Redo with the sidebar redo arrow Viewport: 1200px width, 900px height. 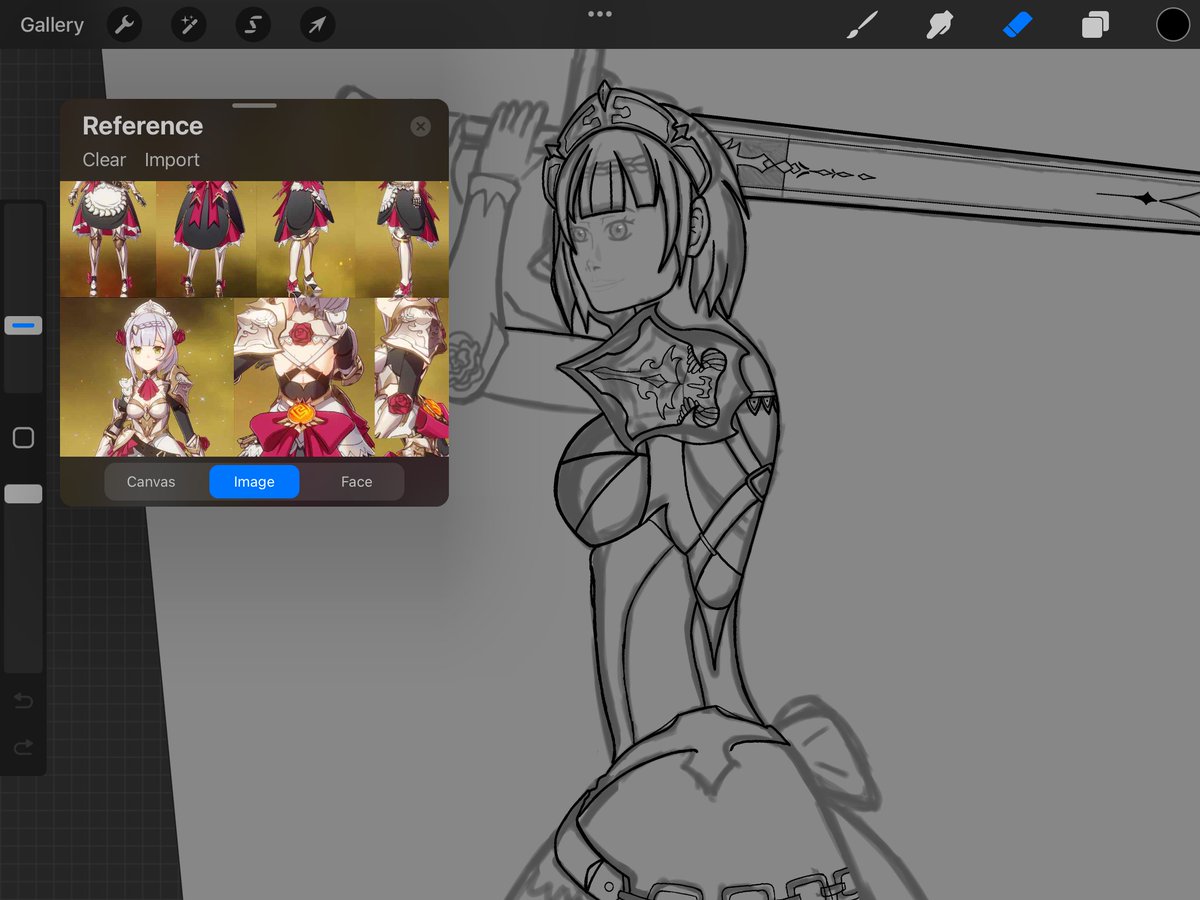click(x=23, y=747)
